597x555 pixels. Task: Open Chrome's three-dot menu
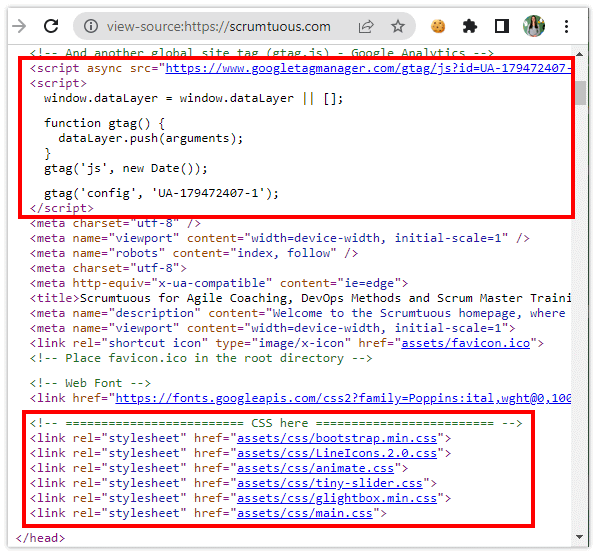(x=566, y=26)
